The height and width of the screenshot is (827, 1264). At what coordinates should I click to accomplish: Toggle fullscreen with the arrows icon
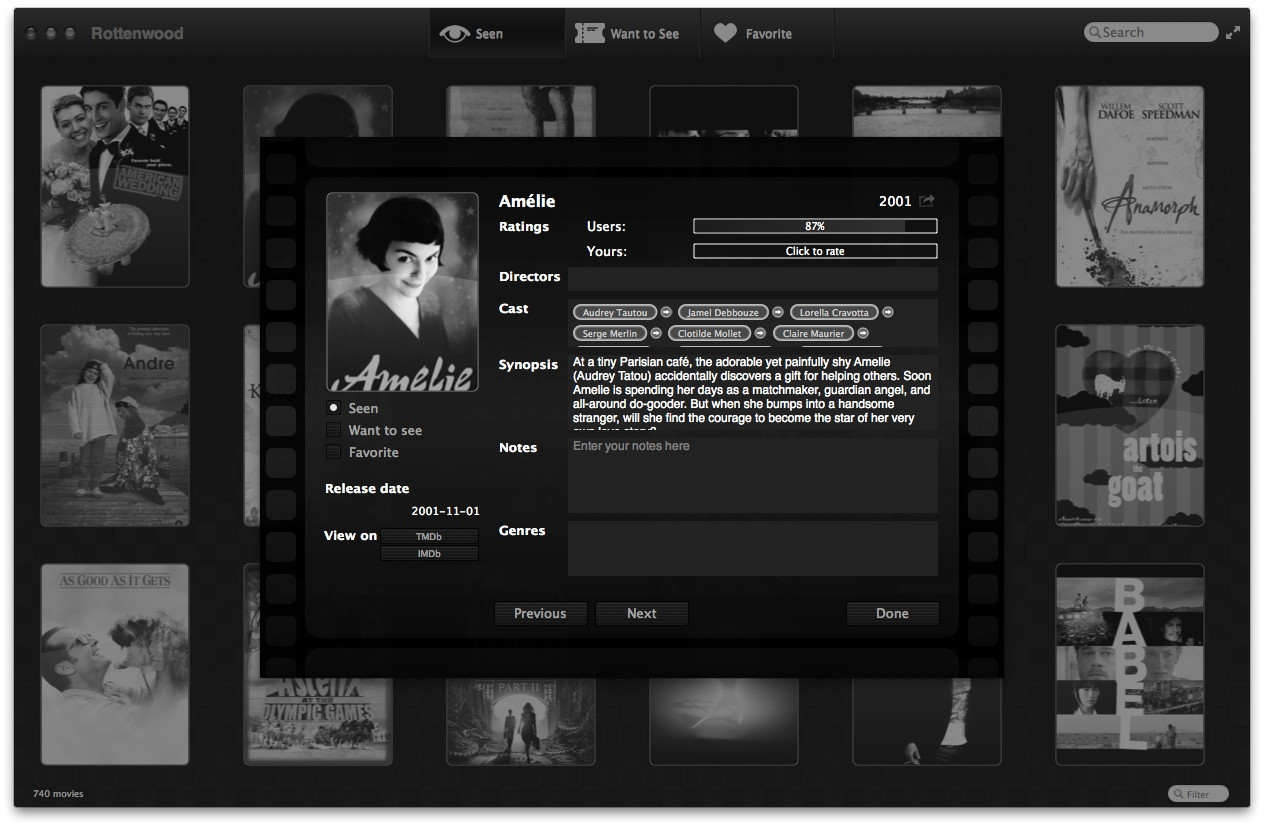click(1233, 32)
